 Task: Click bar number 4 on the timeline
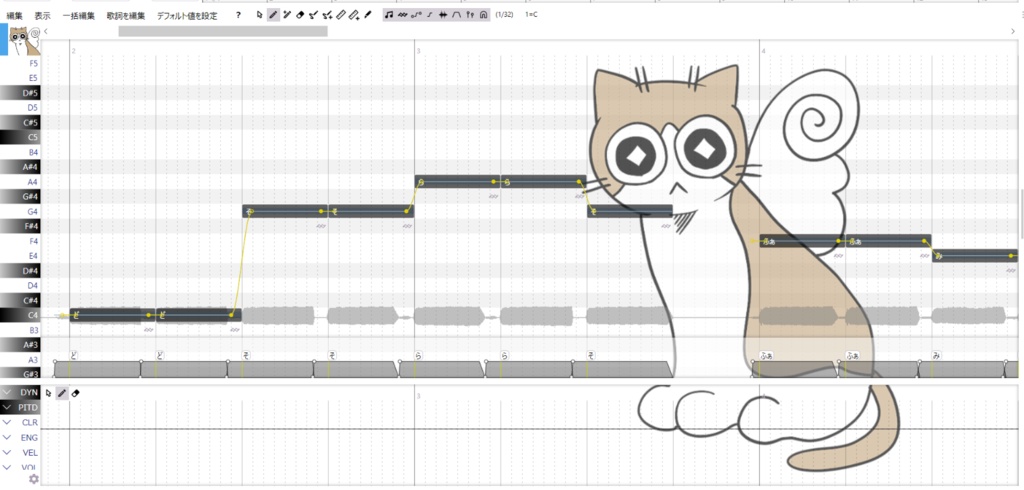[x=763, y=50]
